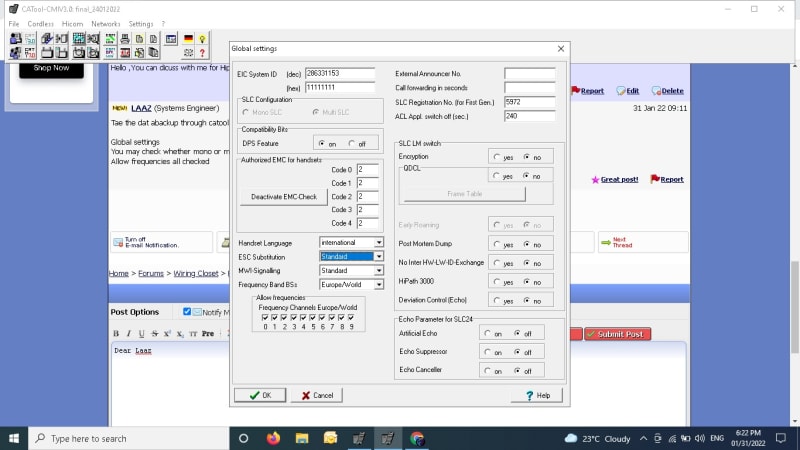Click the Pre formatting icon in editor
800x450 pixels.
click(x=208, y=334)
